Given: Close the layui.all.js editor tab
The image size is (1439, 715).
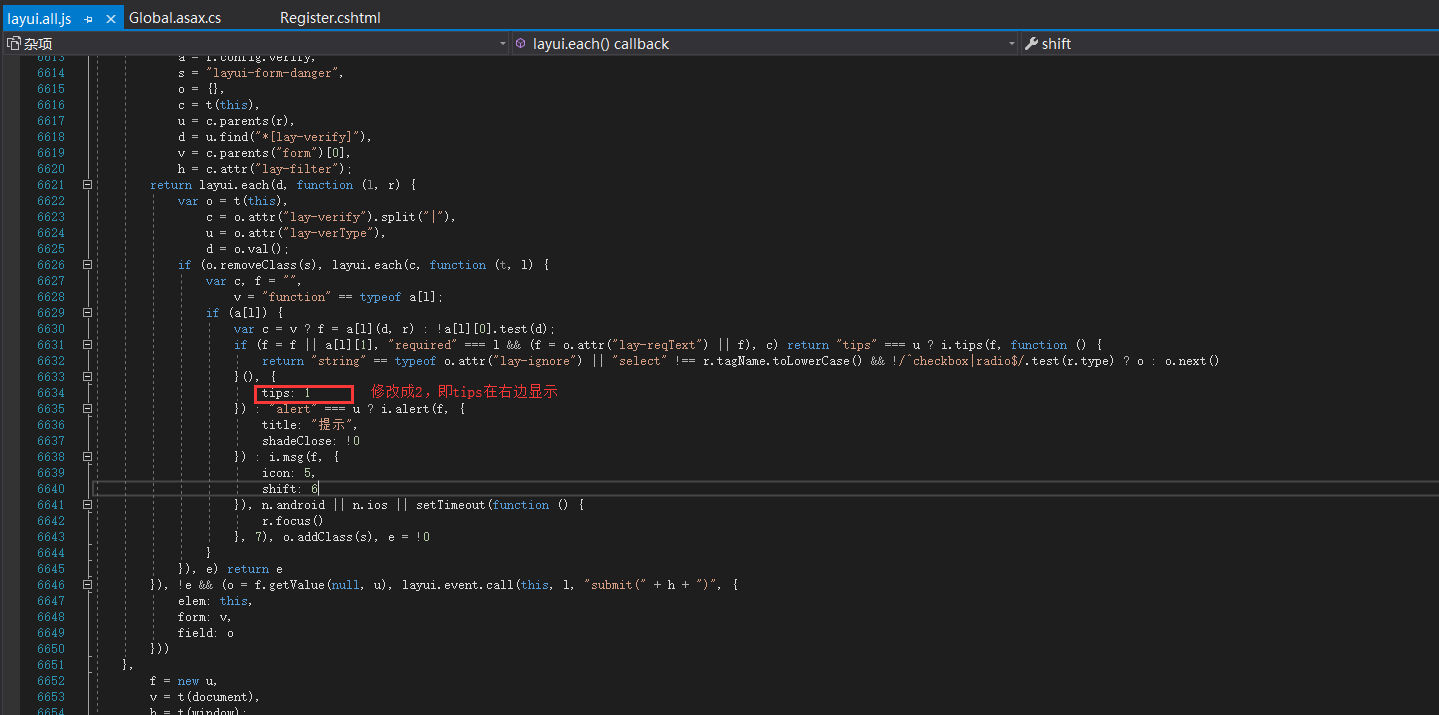Looking at the screenshot, I should pos(110,17).
